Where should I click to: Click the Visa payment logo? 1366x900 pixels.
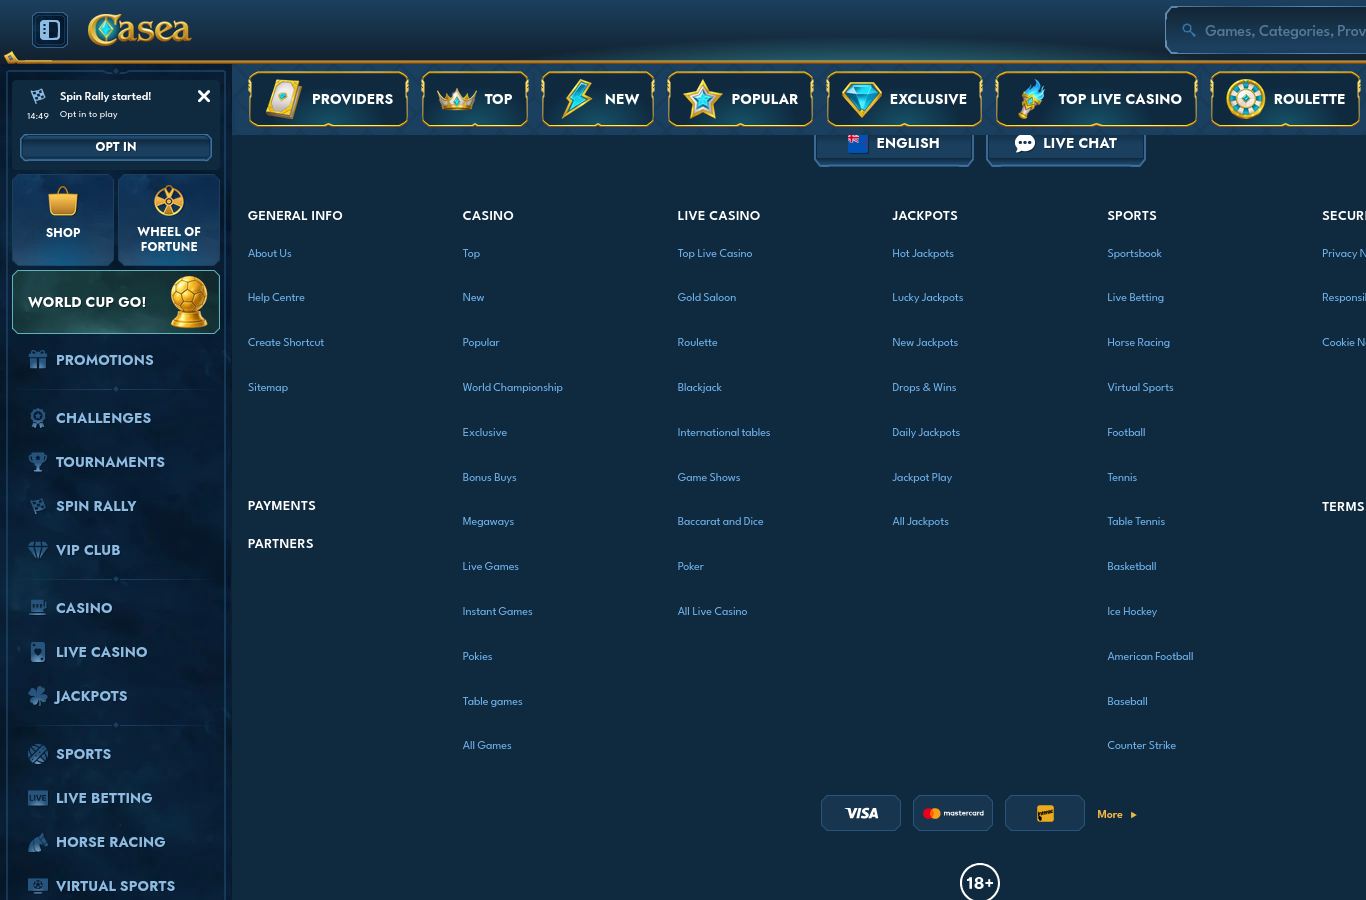pos(861,814)
